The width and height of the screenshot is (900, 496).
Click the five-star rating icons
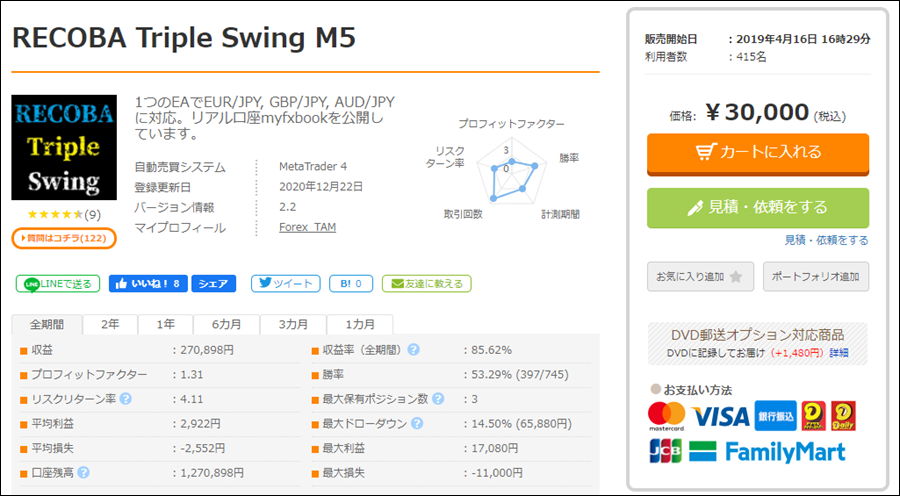tap(55, 215)
